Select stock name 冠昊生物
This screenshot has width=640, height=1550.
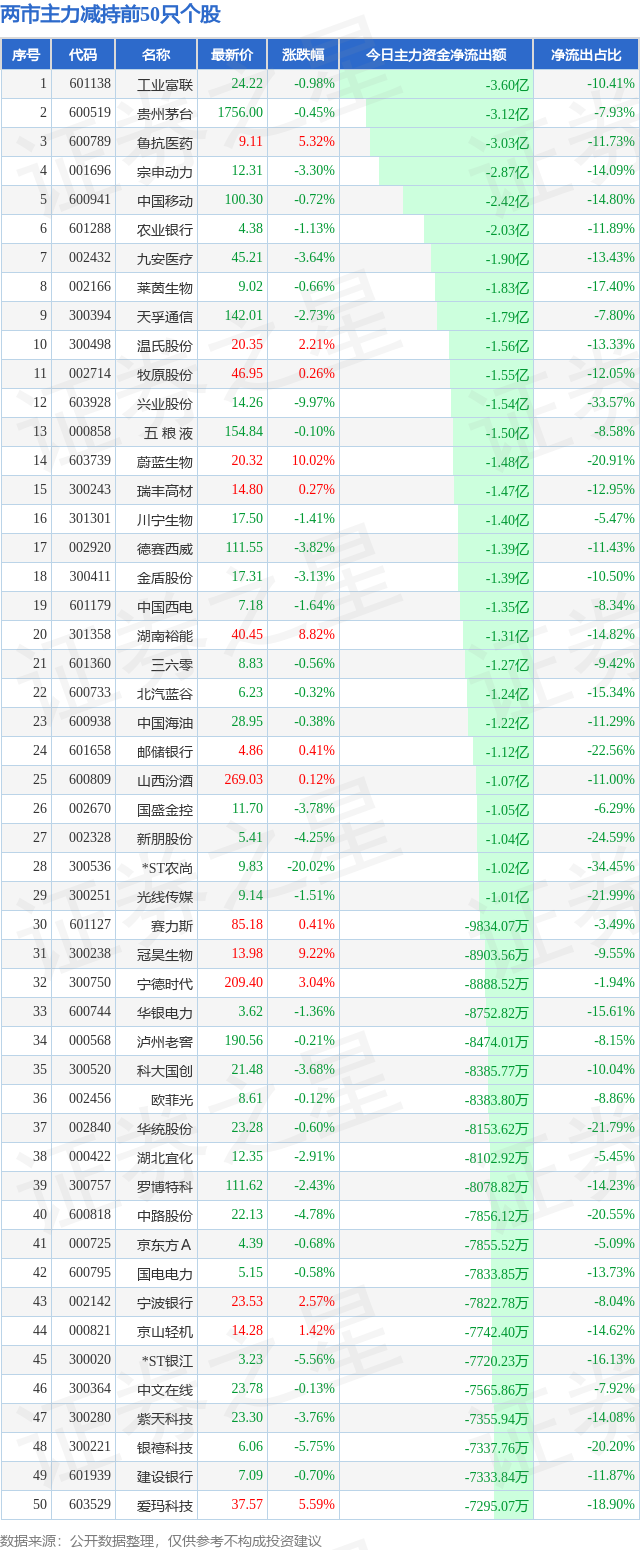pos(165,955)
